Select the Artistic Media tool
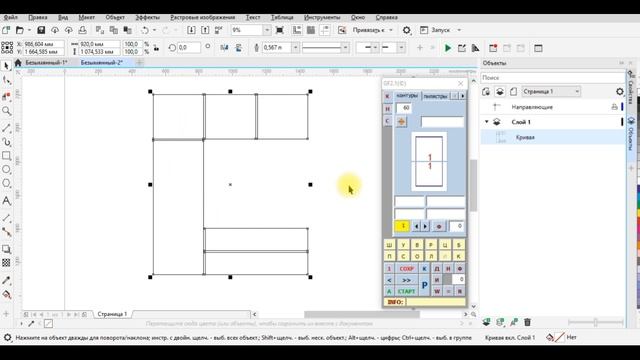This screenshot has height=360, width=640. pyautogui.click(x=6, y=142)
